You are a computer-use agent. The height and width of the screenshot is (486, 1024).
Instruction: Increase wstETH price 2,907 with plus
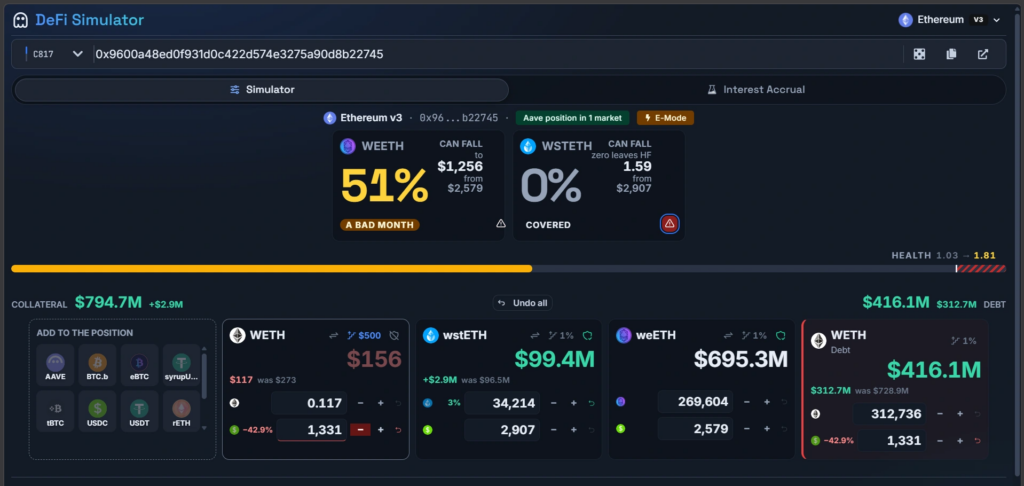point(574,430)
